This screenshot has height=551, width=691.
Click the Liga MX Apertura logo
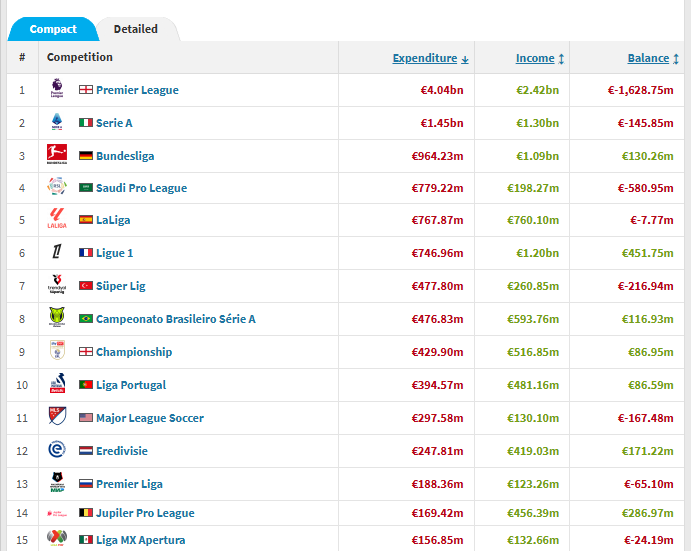tap(57, 538)
